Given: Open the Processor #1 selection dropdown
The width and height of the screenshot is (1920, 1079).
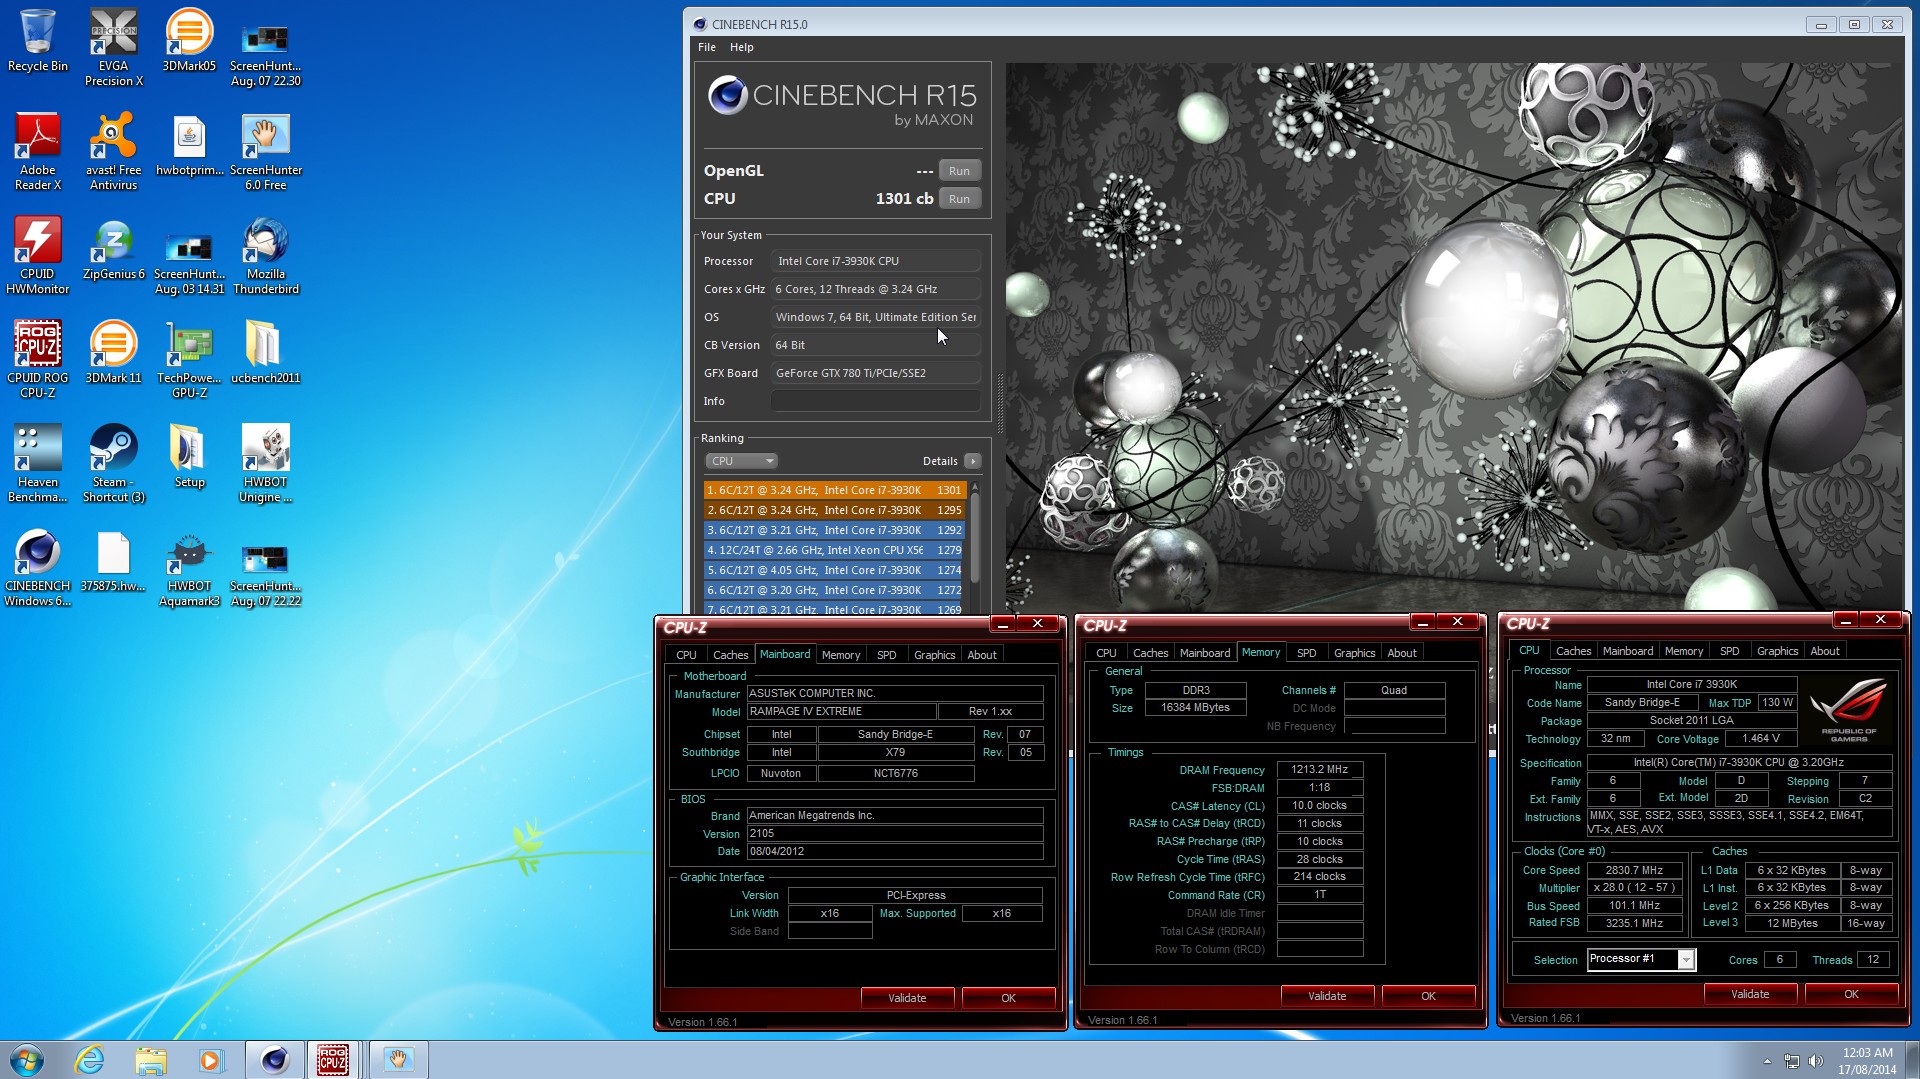Looking at the screenshot, I should tap(1642, 959).
